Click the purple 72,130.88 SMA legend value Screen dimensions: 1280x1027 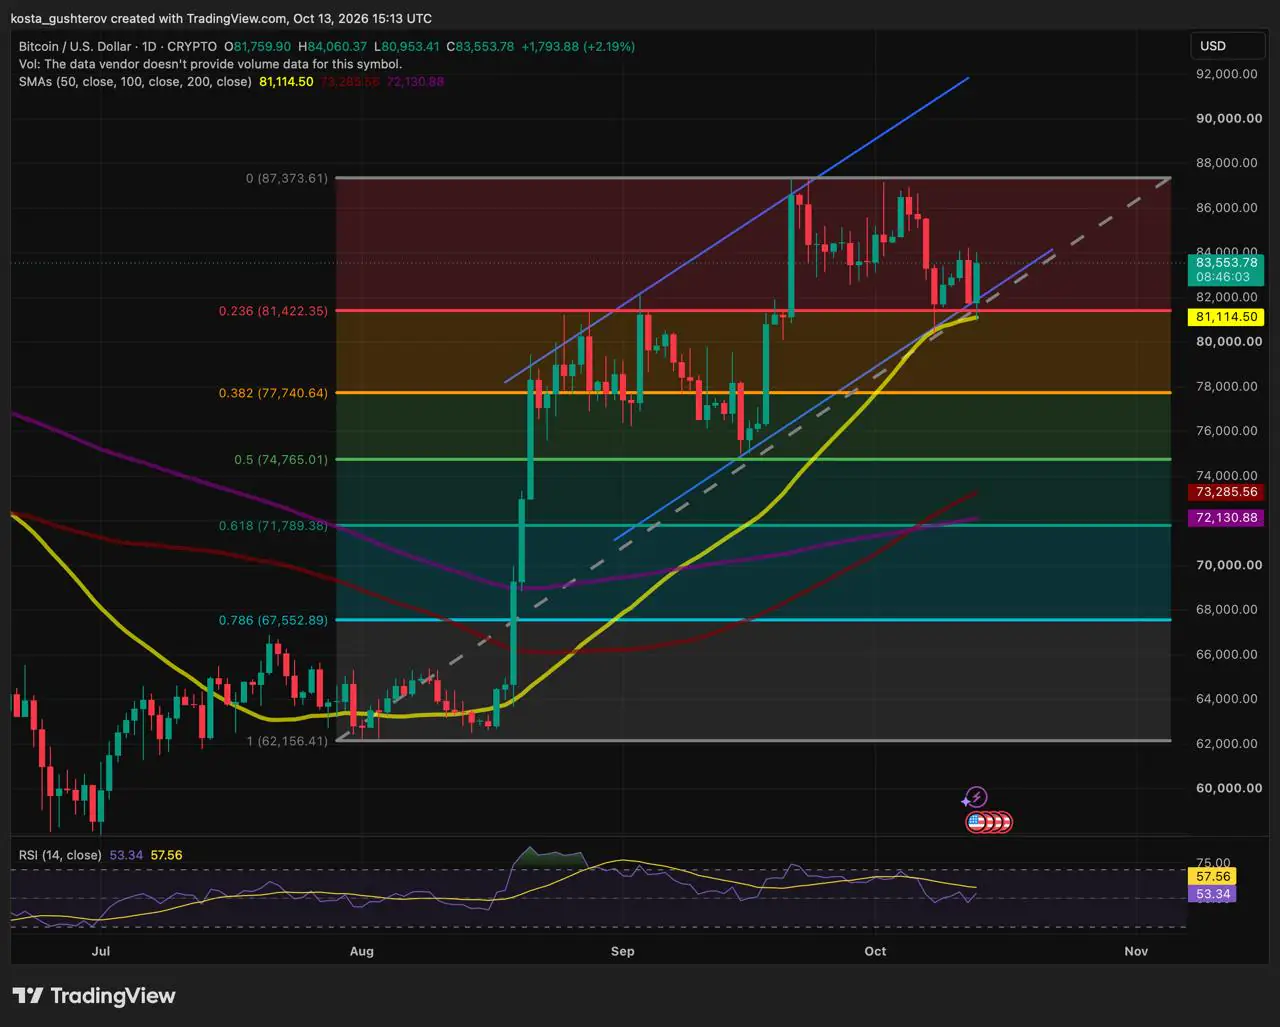click(415, 81)
